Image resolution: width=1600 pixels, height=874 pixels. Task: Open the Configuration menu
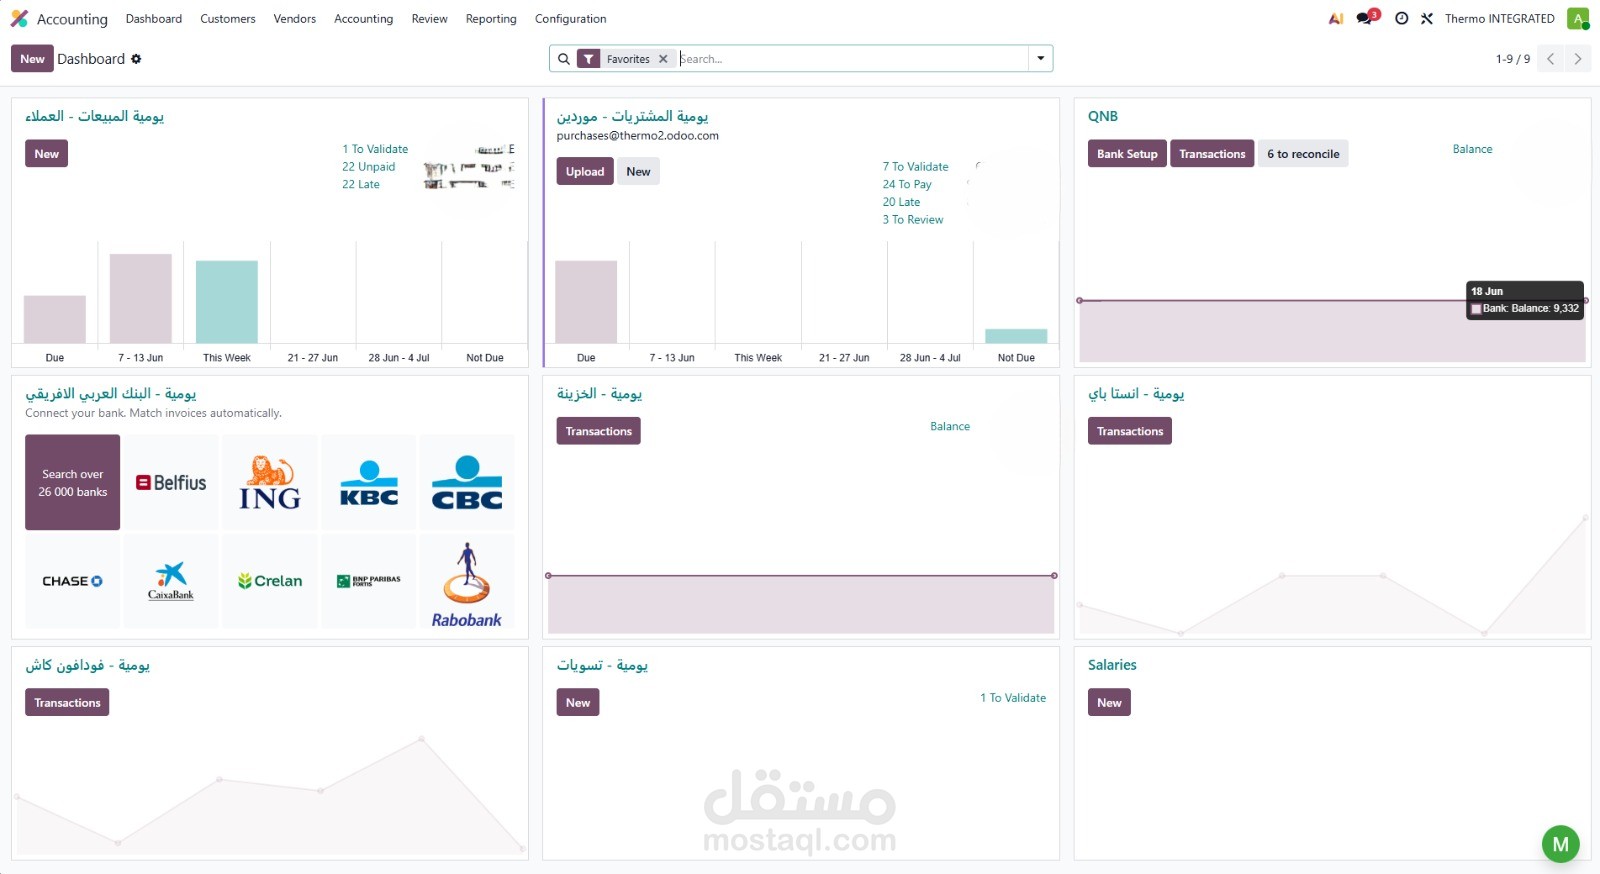coord(571,19)
